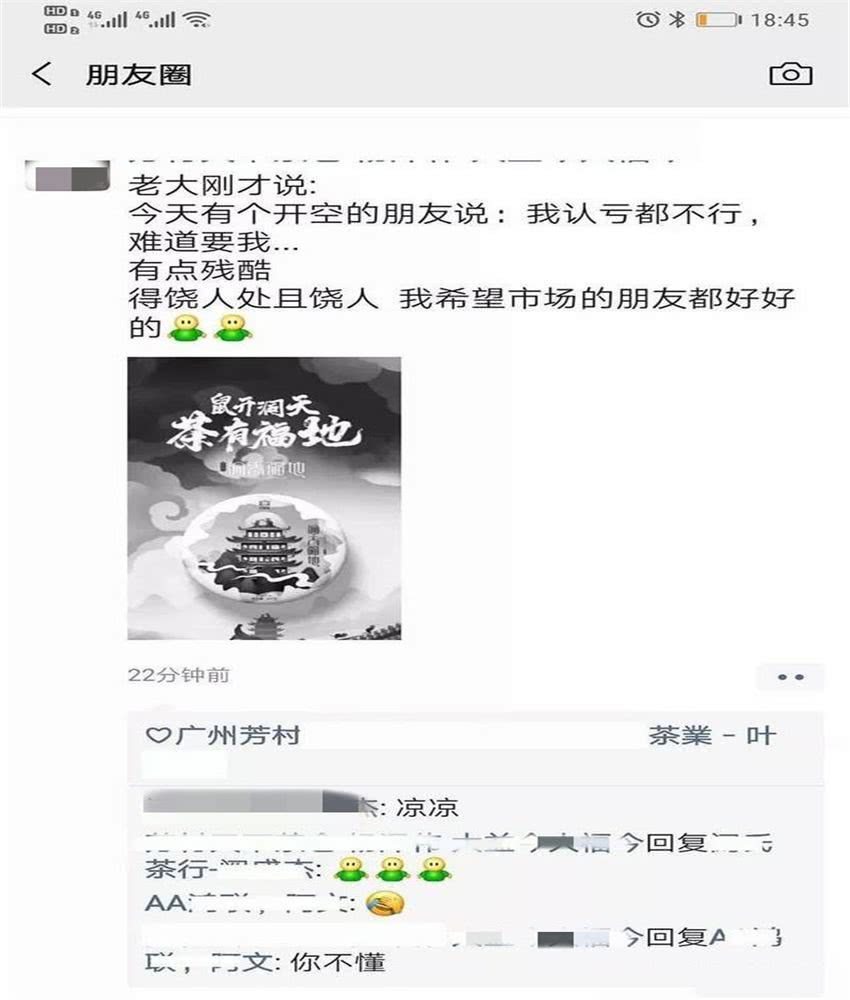
Task: Tap the alarm clock status icon
Action: [x=648, y=20]
